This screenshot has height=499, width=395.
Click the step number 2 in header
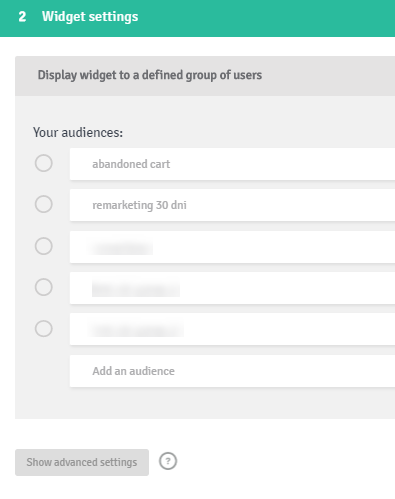[22, 17]
